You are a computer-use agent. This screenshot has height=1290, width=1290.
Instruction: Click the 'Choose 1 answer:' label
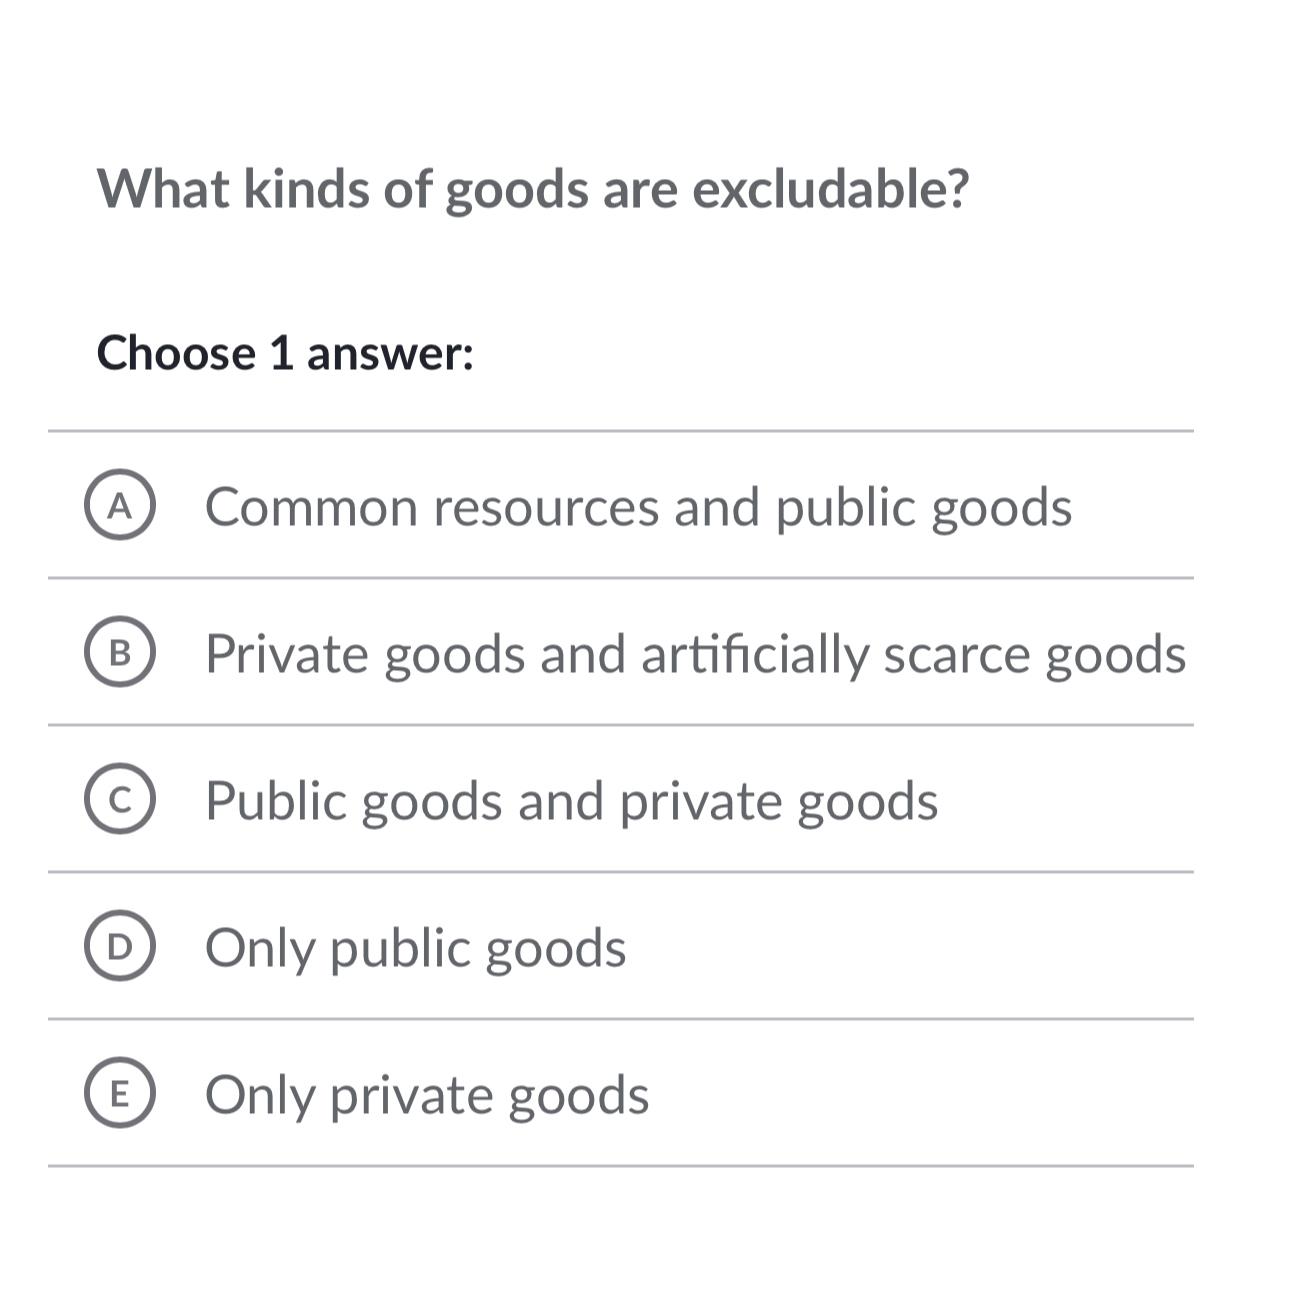tap(286, 352)
